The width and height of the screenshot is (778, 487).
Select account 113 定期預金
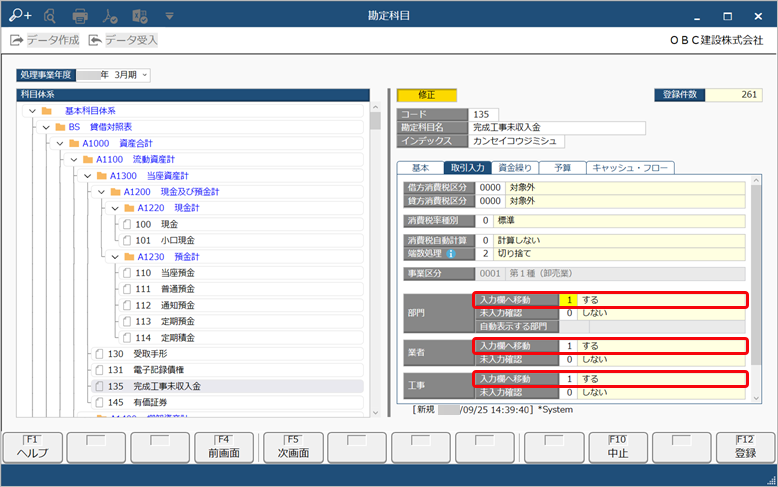tap(241, 321)
